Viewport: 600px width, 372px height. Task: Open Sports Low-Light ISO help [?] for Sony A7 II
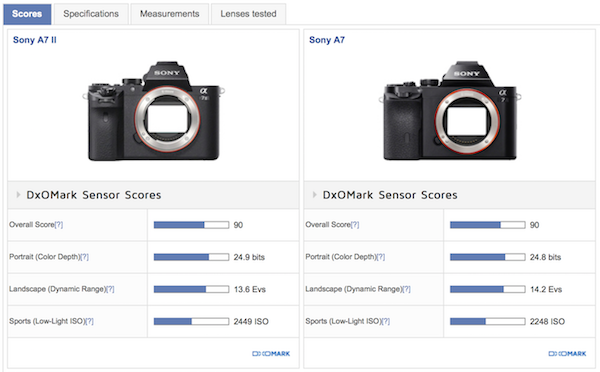(90, 321)
